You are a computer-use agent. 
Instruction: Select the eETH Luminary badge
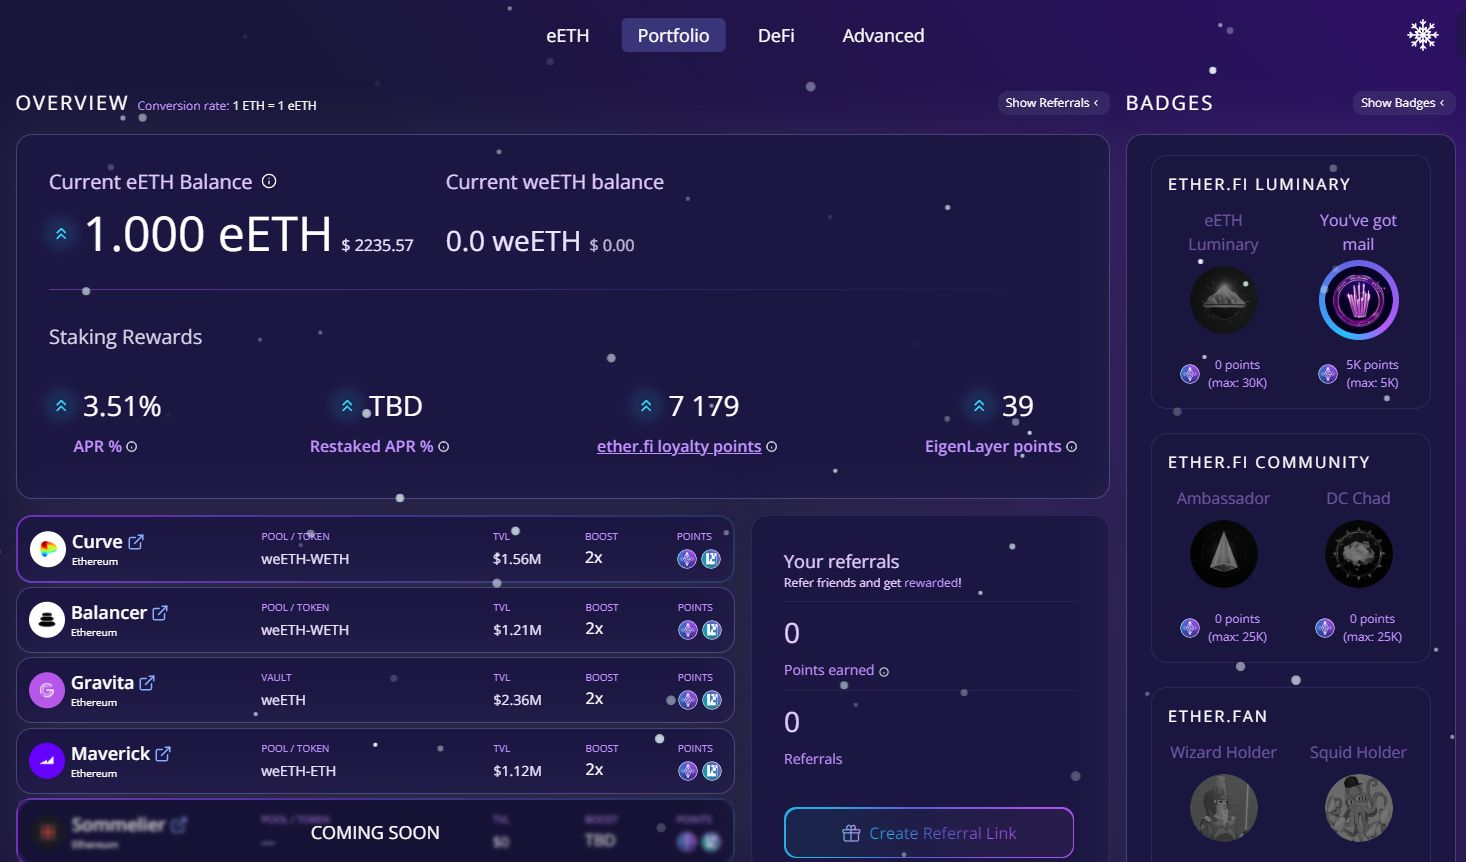[1223, 300]
